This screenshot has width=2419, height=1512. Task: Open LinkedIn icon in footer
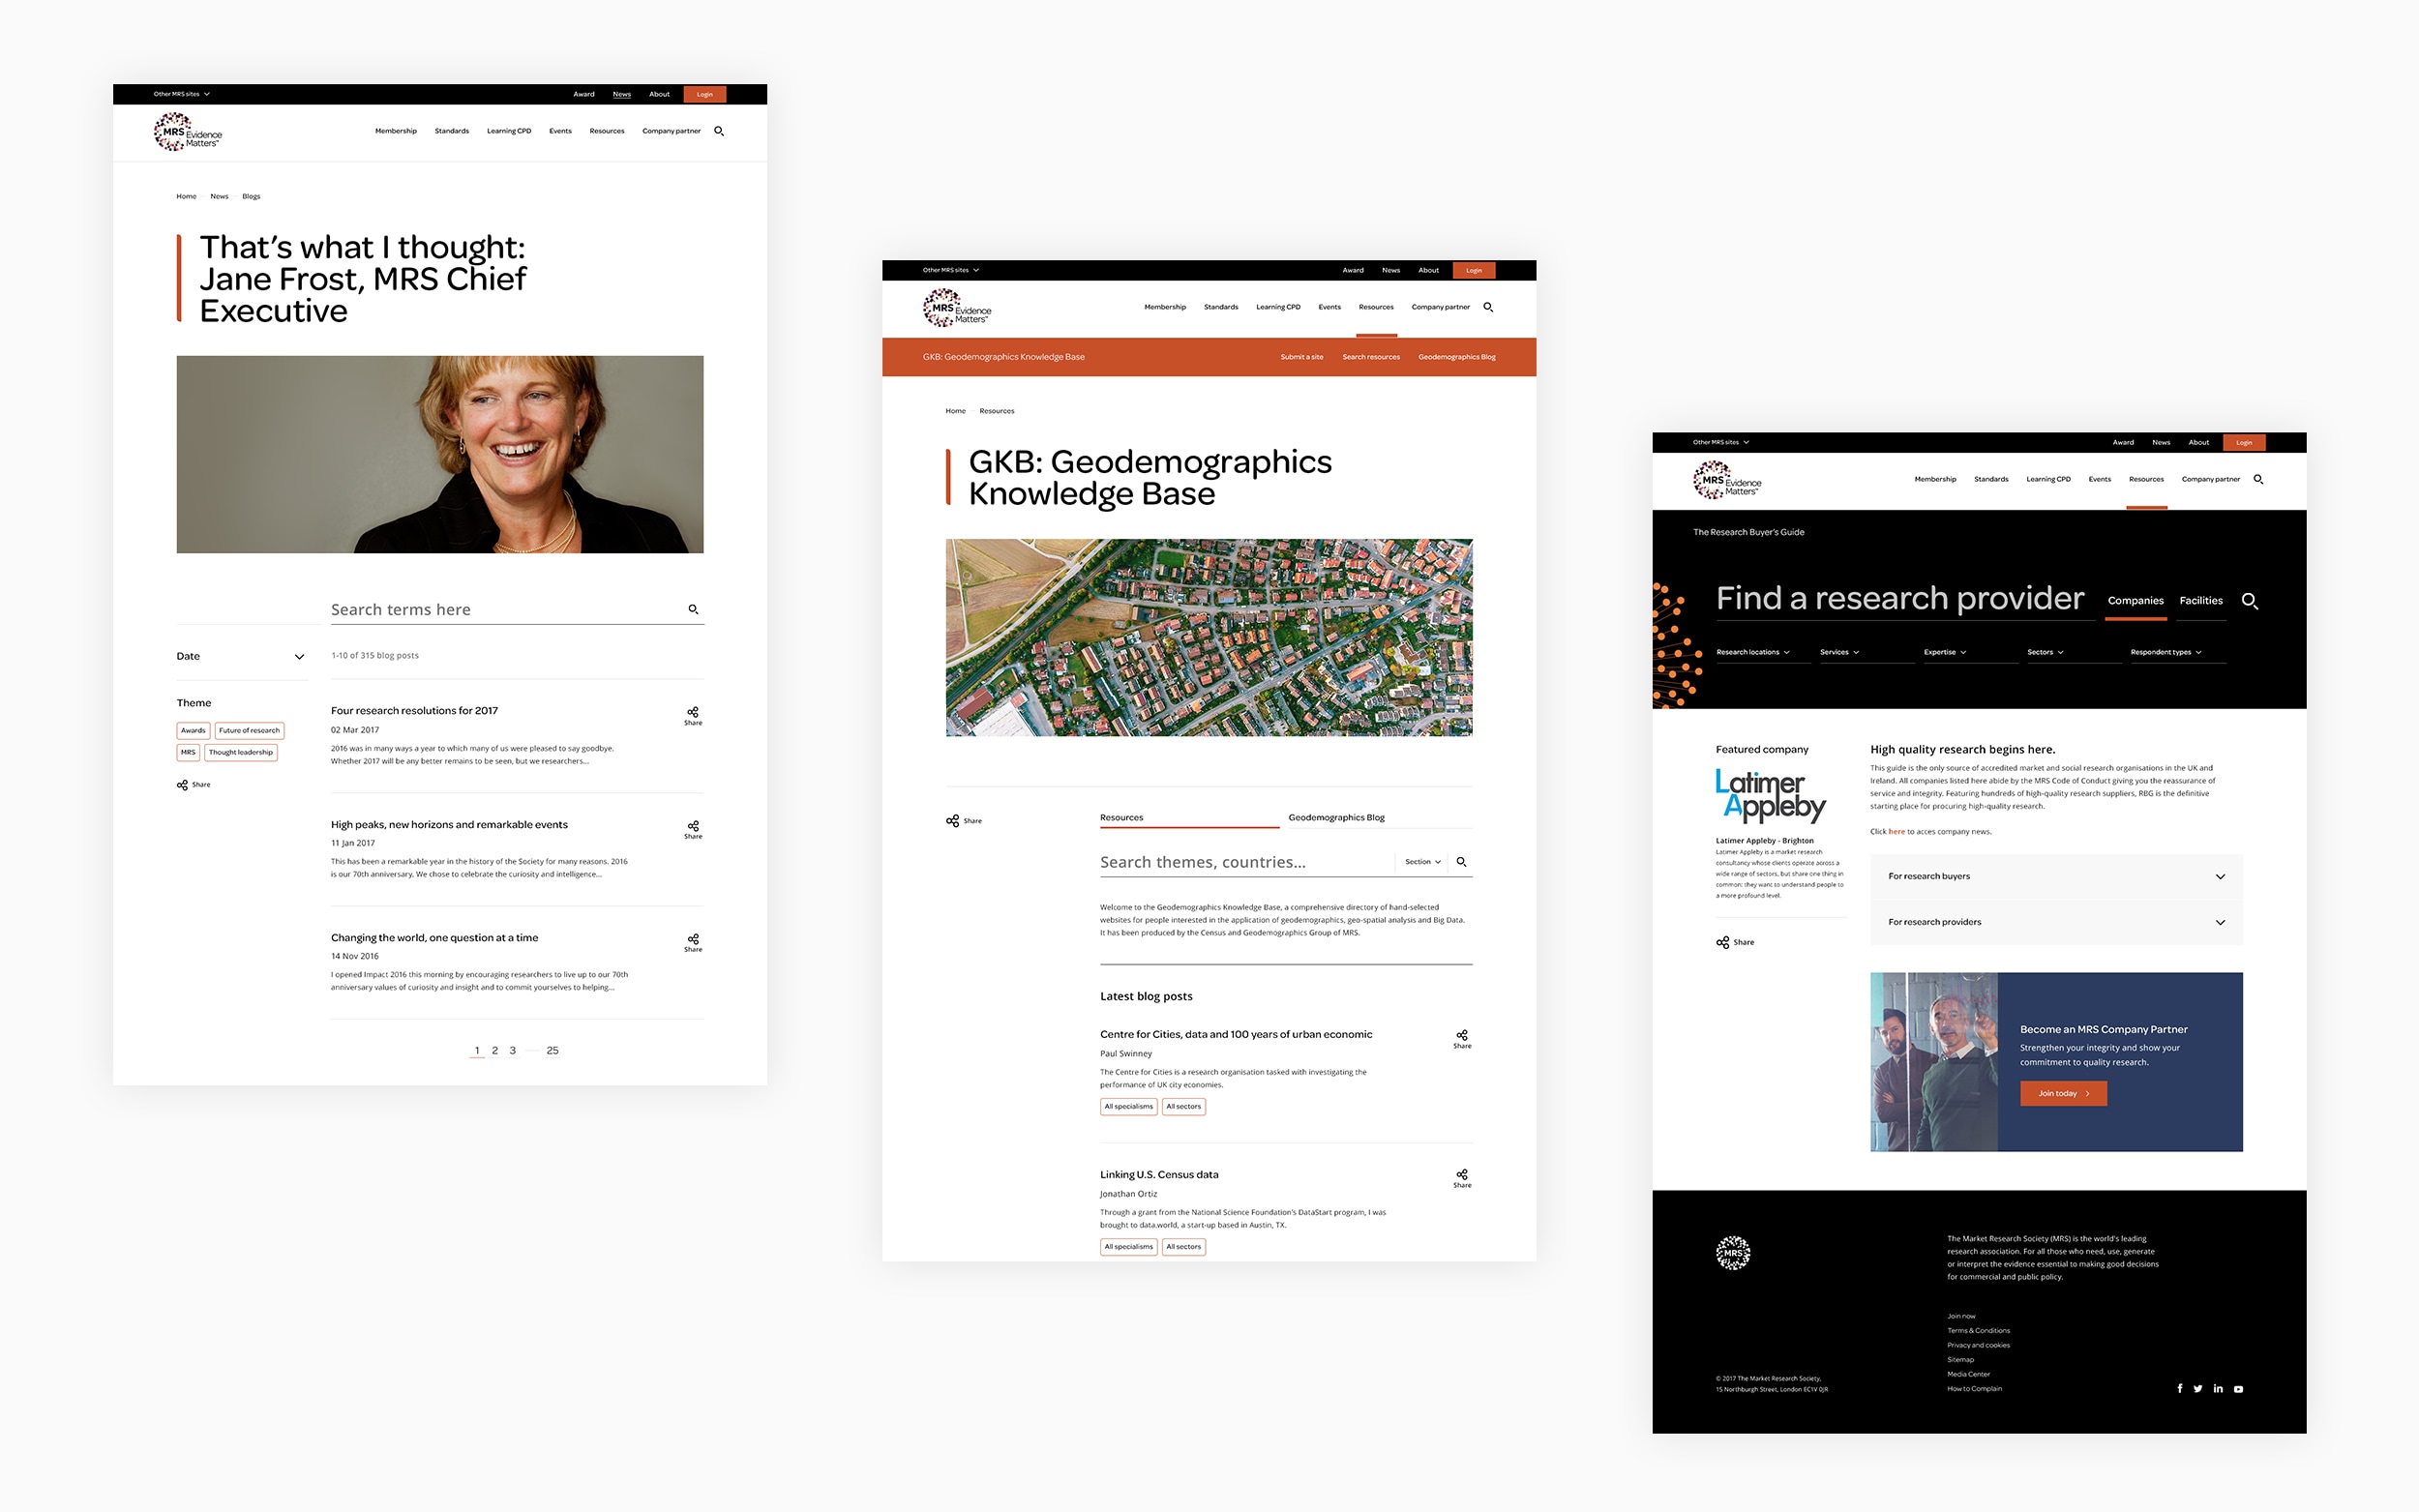coord(2217,1388)
